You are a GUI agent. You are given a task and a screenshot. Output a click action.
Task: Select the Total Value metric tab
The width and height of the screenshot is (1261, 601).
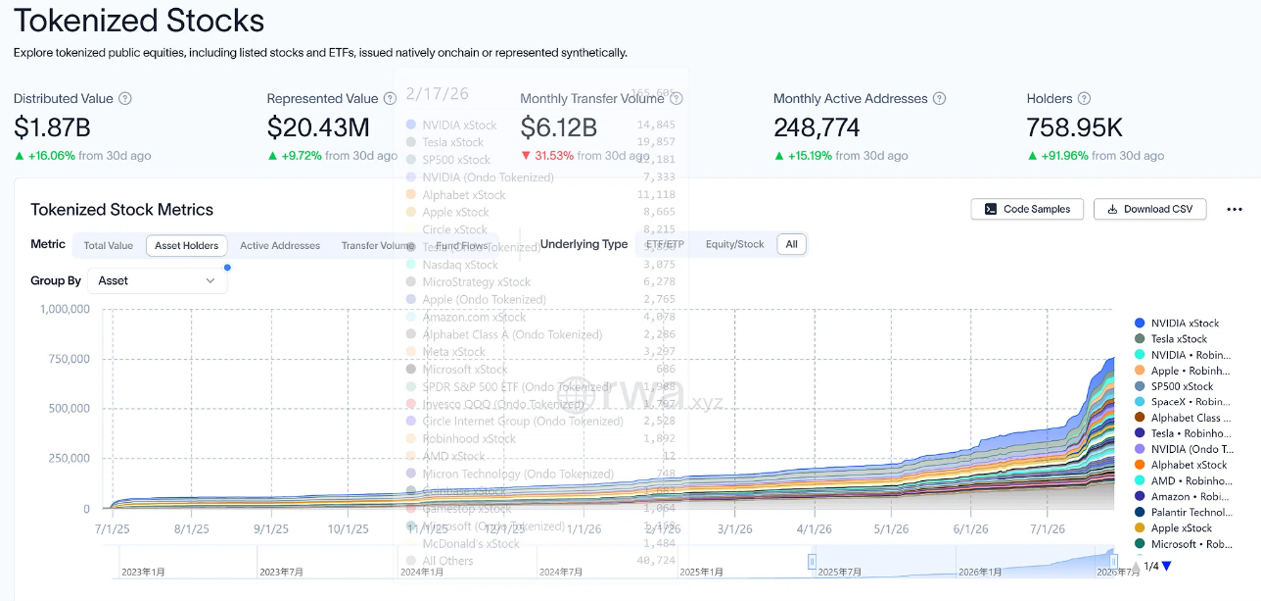point(108,245)
